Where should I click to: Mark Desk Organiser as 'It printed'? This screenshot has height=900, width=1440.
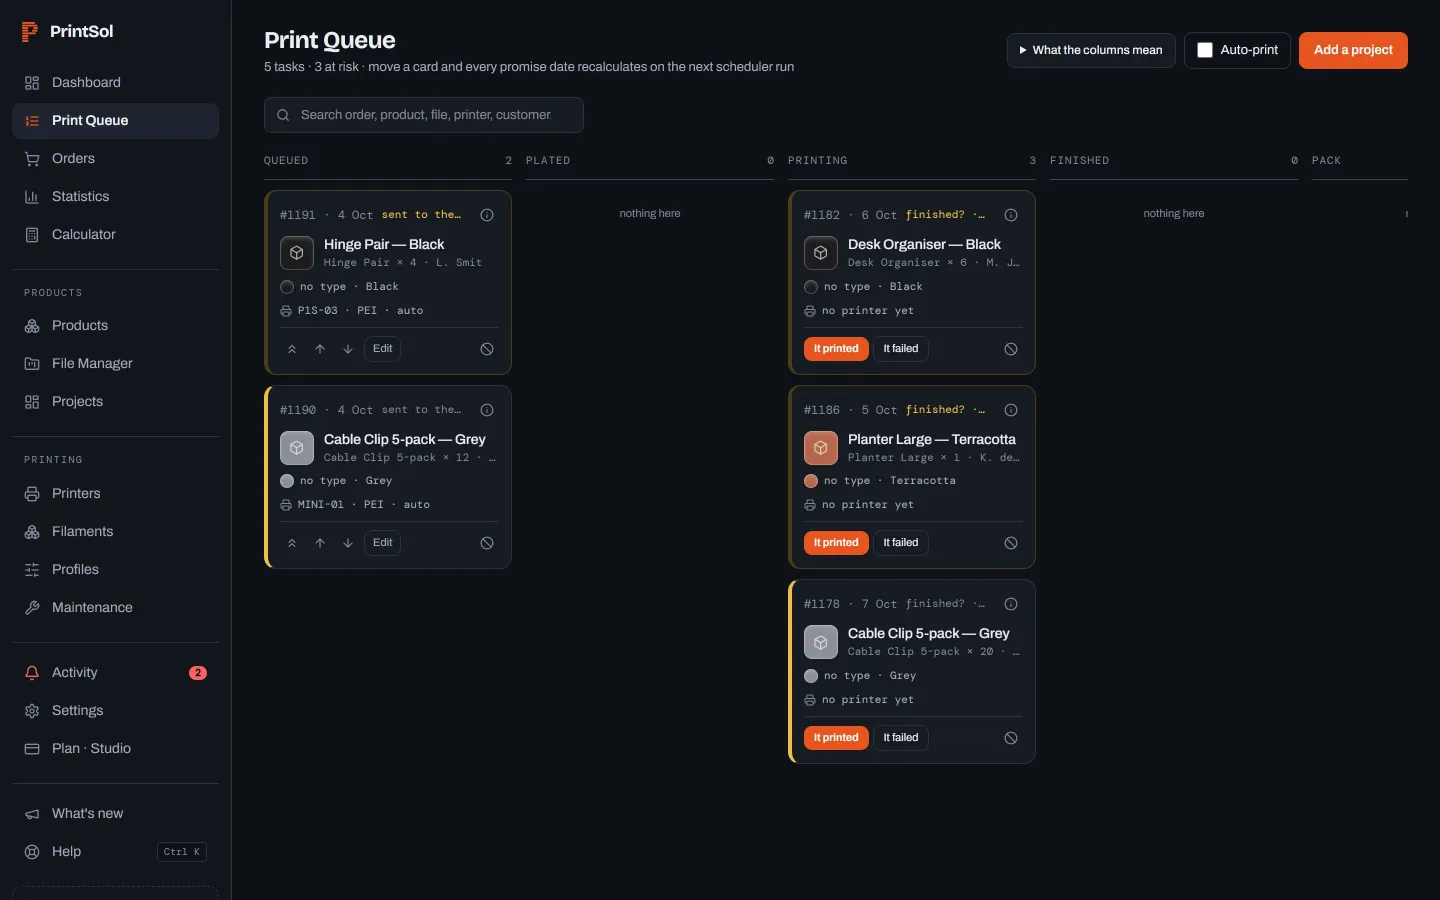tap(836, 349)
